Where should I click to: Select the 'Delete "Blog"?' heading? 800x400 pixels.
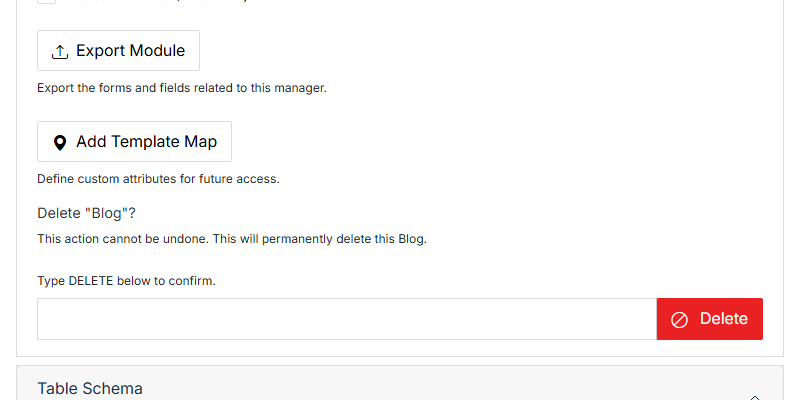tap(87, 213)
